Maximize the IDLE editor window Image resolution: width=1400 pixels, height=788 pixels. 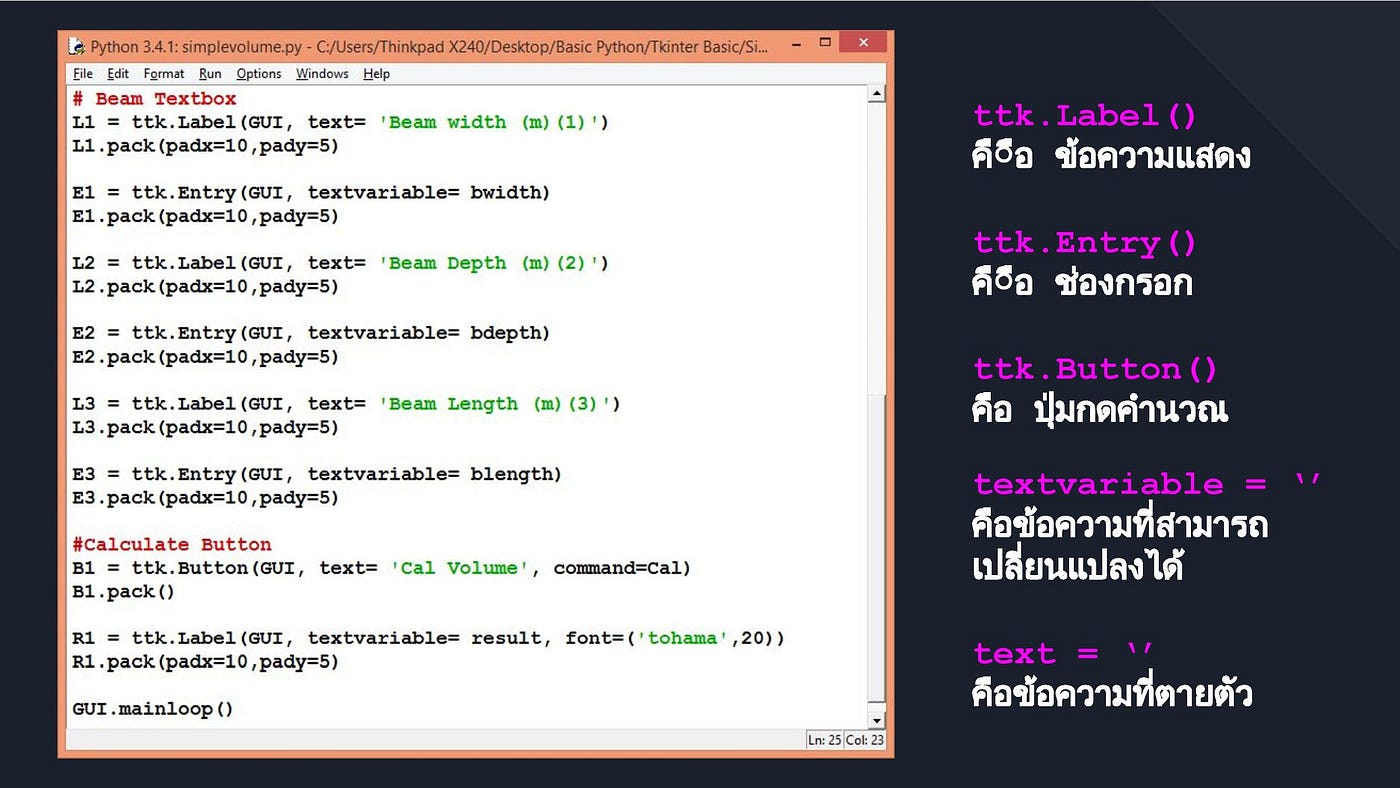[x=826, y=43]
